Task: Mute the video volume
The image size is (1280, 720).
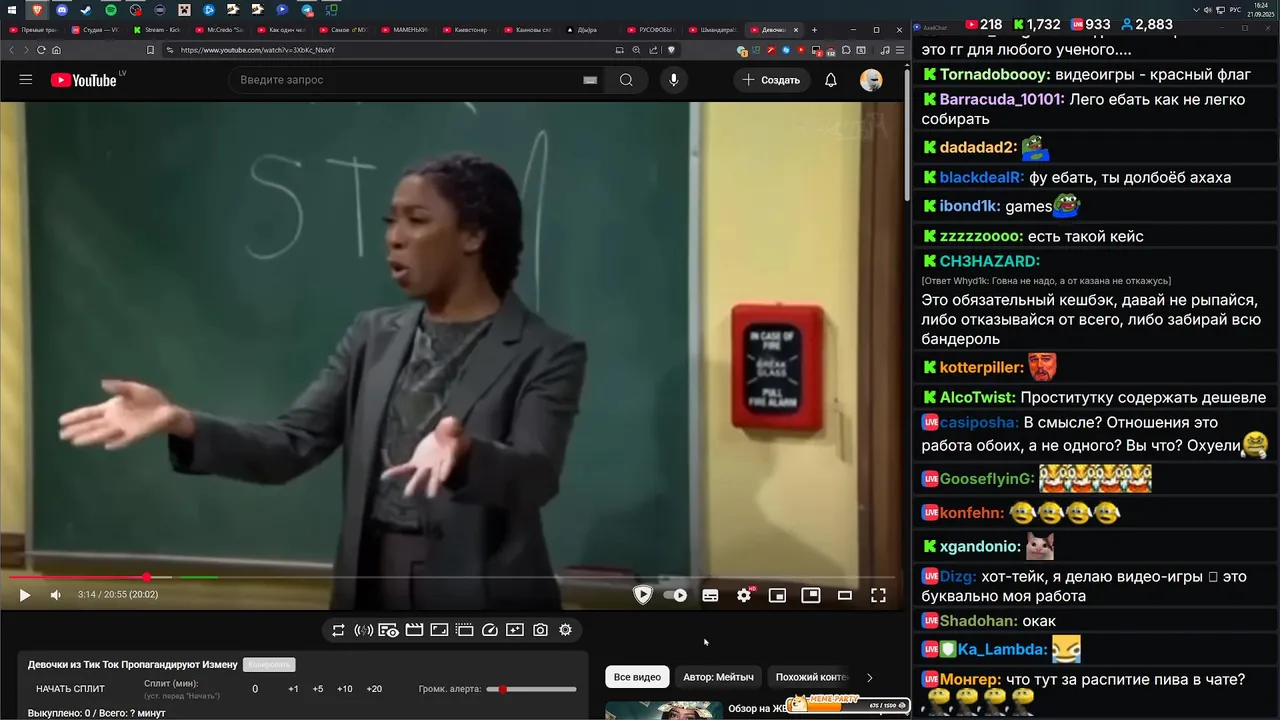Action: 56,595
